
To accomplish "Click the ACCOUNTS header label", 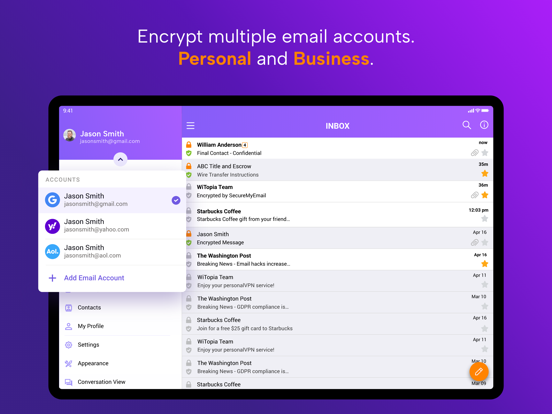I will pos(63,180).
